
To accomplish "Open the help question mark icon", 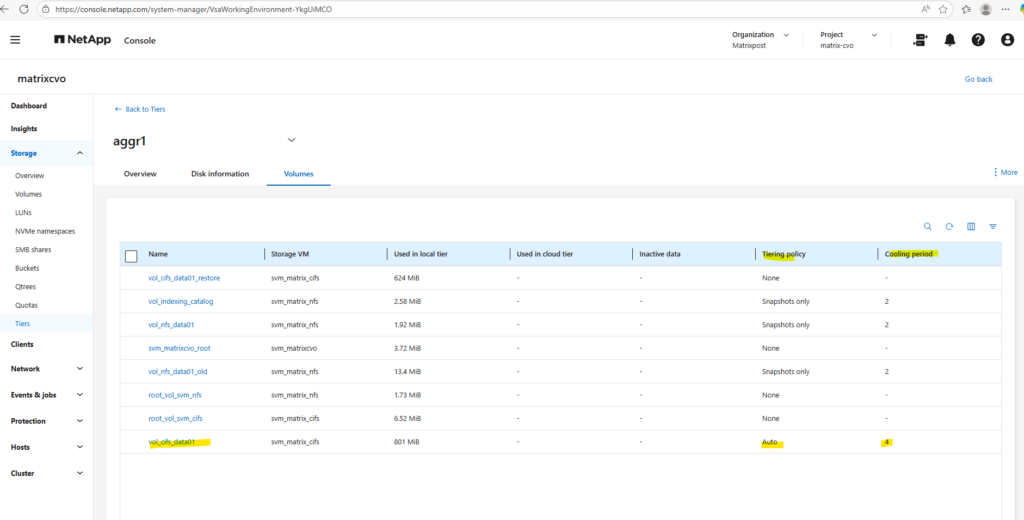I will pyautogui.click(x=978, y=40).
